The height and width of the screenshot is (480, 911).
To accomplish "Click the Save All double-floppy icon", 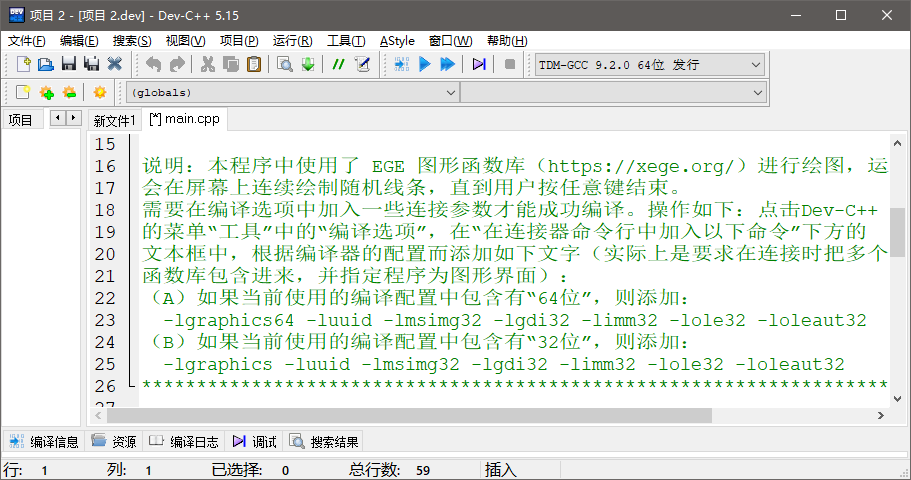I will (x=91, y=64).
